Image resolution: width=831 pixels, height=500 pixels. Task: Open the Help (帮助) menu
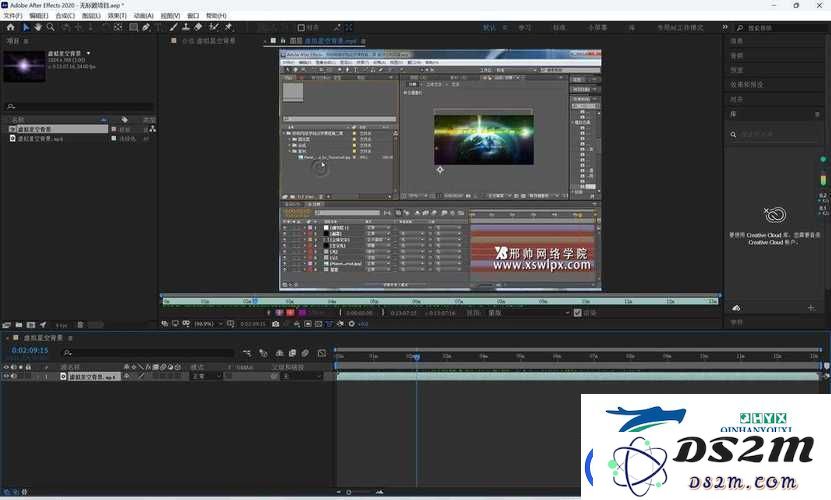click(216, 16)
